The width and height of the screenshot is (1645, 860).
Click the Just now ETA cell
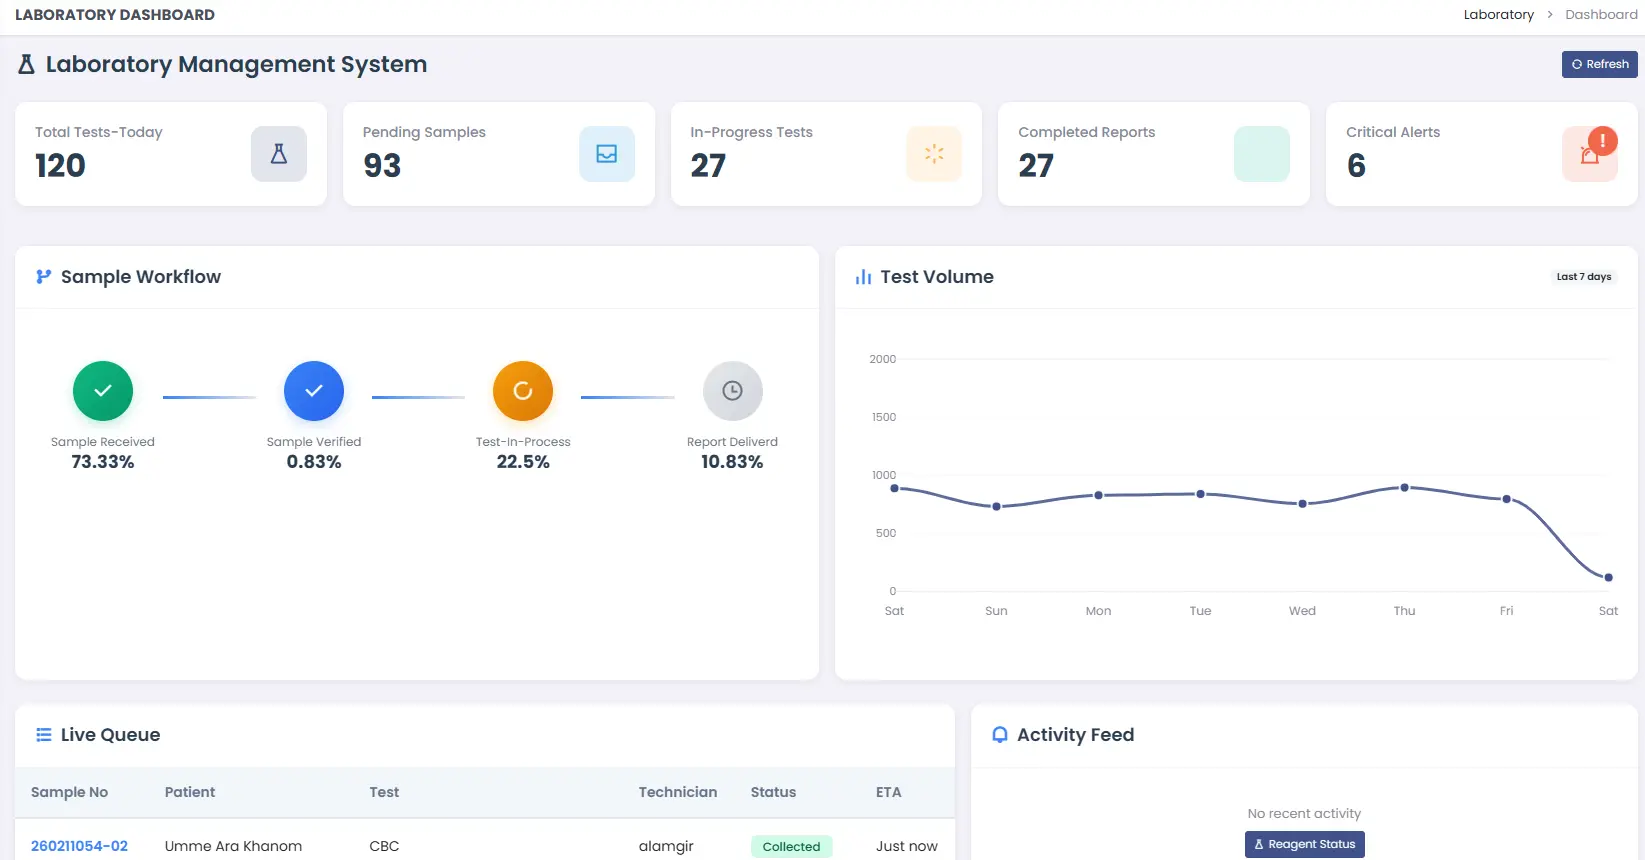coord(907,846)
